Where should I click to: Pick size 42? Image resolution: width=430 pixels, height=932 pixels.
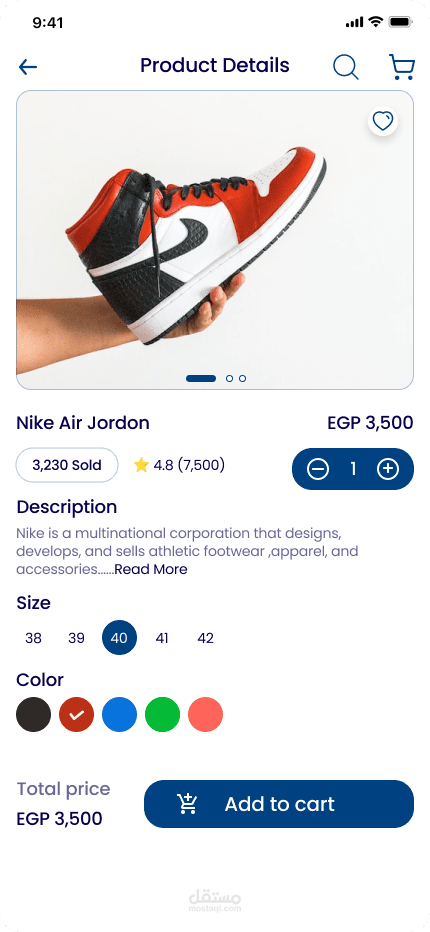coord(205,638)
